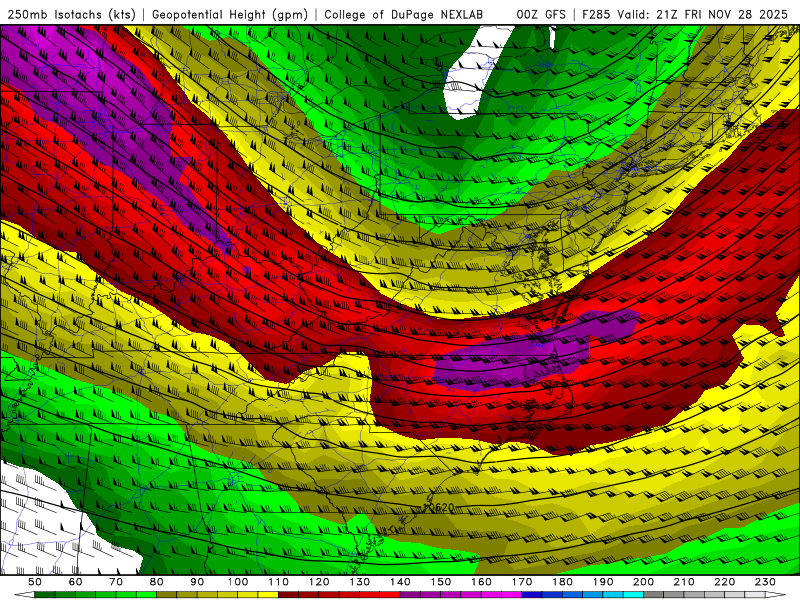Pick the darkest green swatch in the color bar

click(x=45, y=594)
